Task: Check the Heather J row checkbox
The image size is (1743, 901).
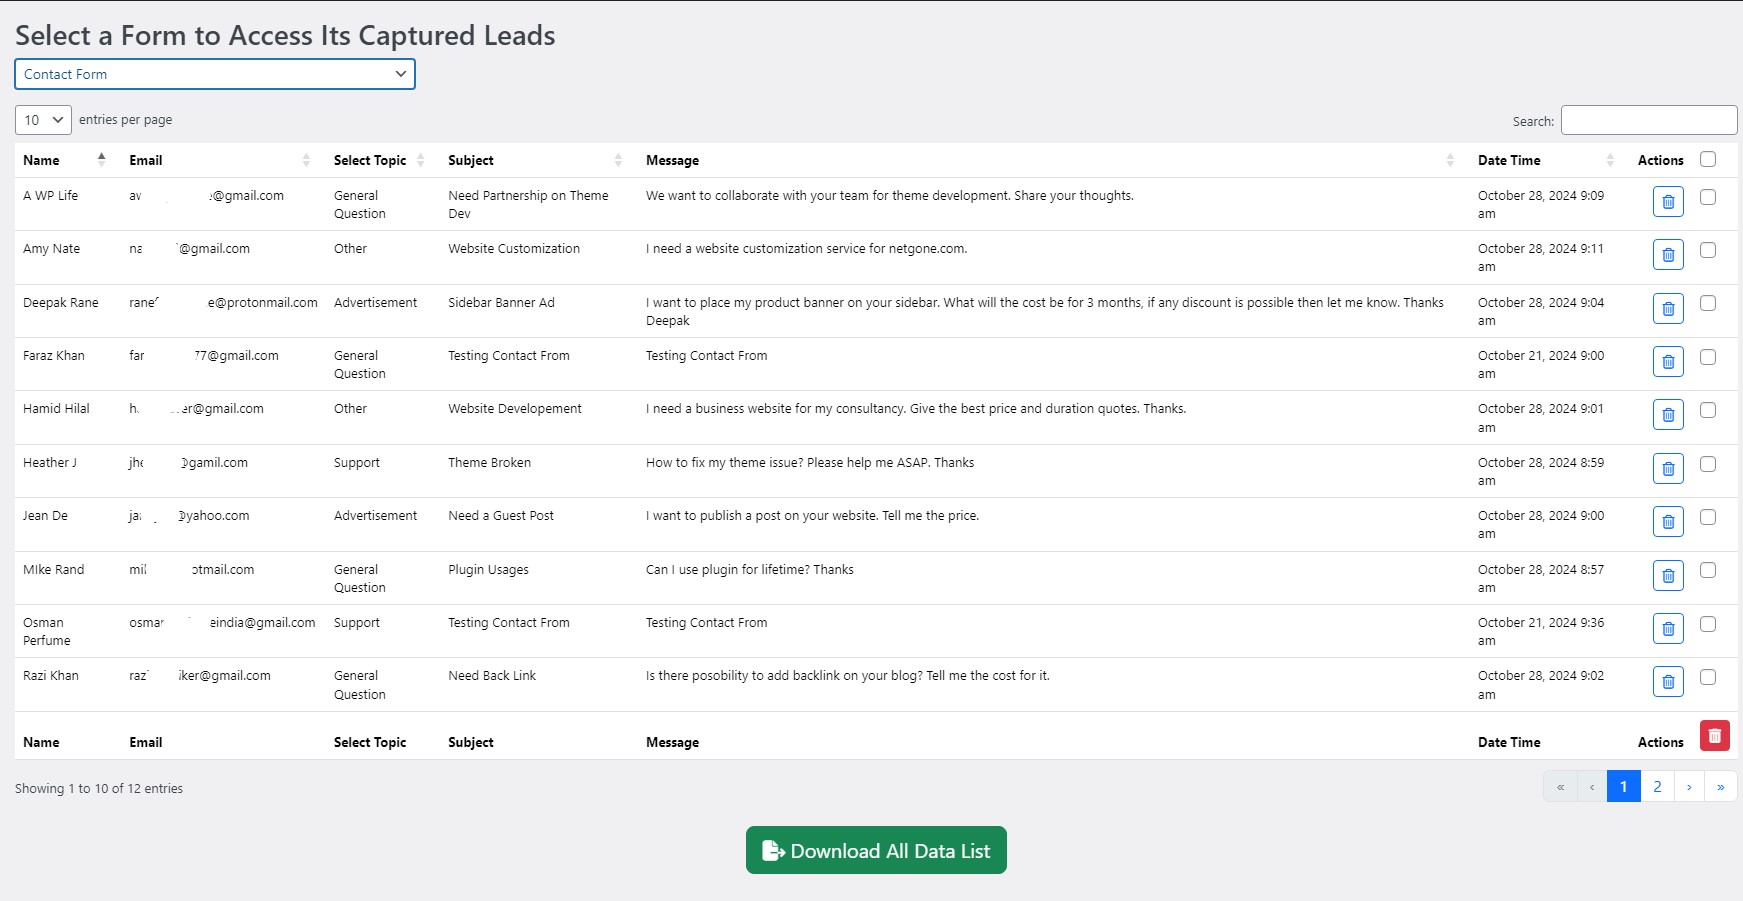Action: (x=1708, y=464)
